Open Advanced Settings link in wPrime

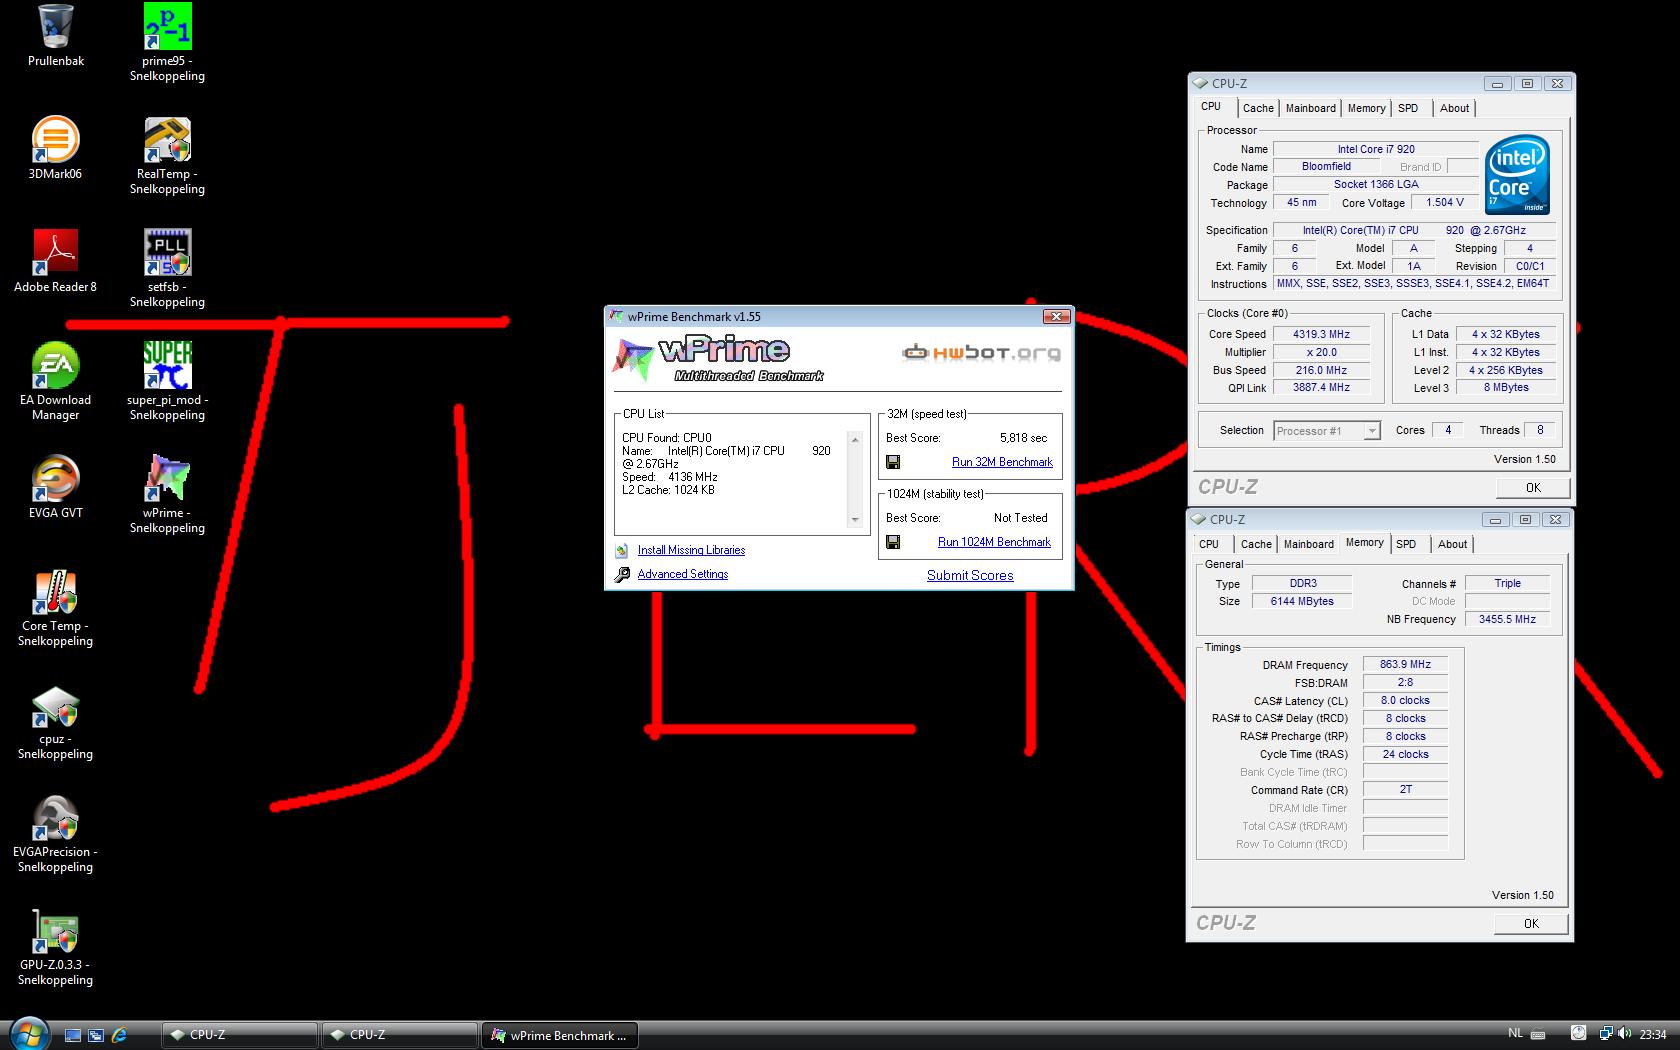[x=683, y=574]
